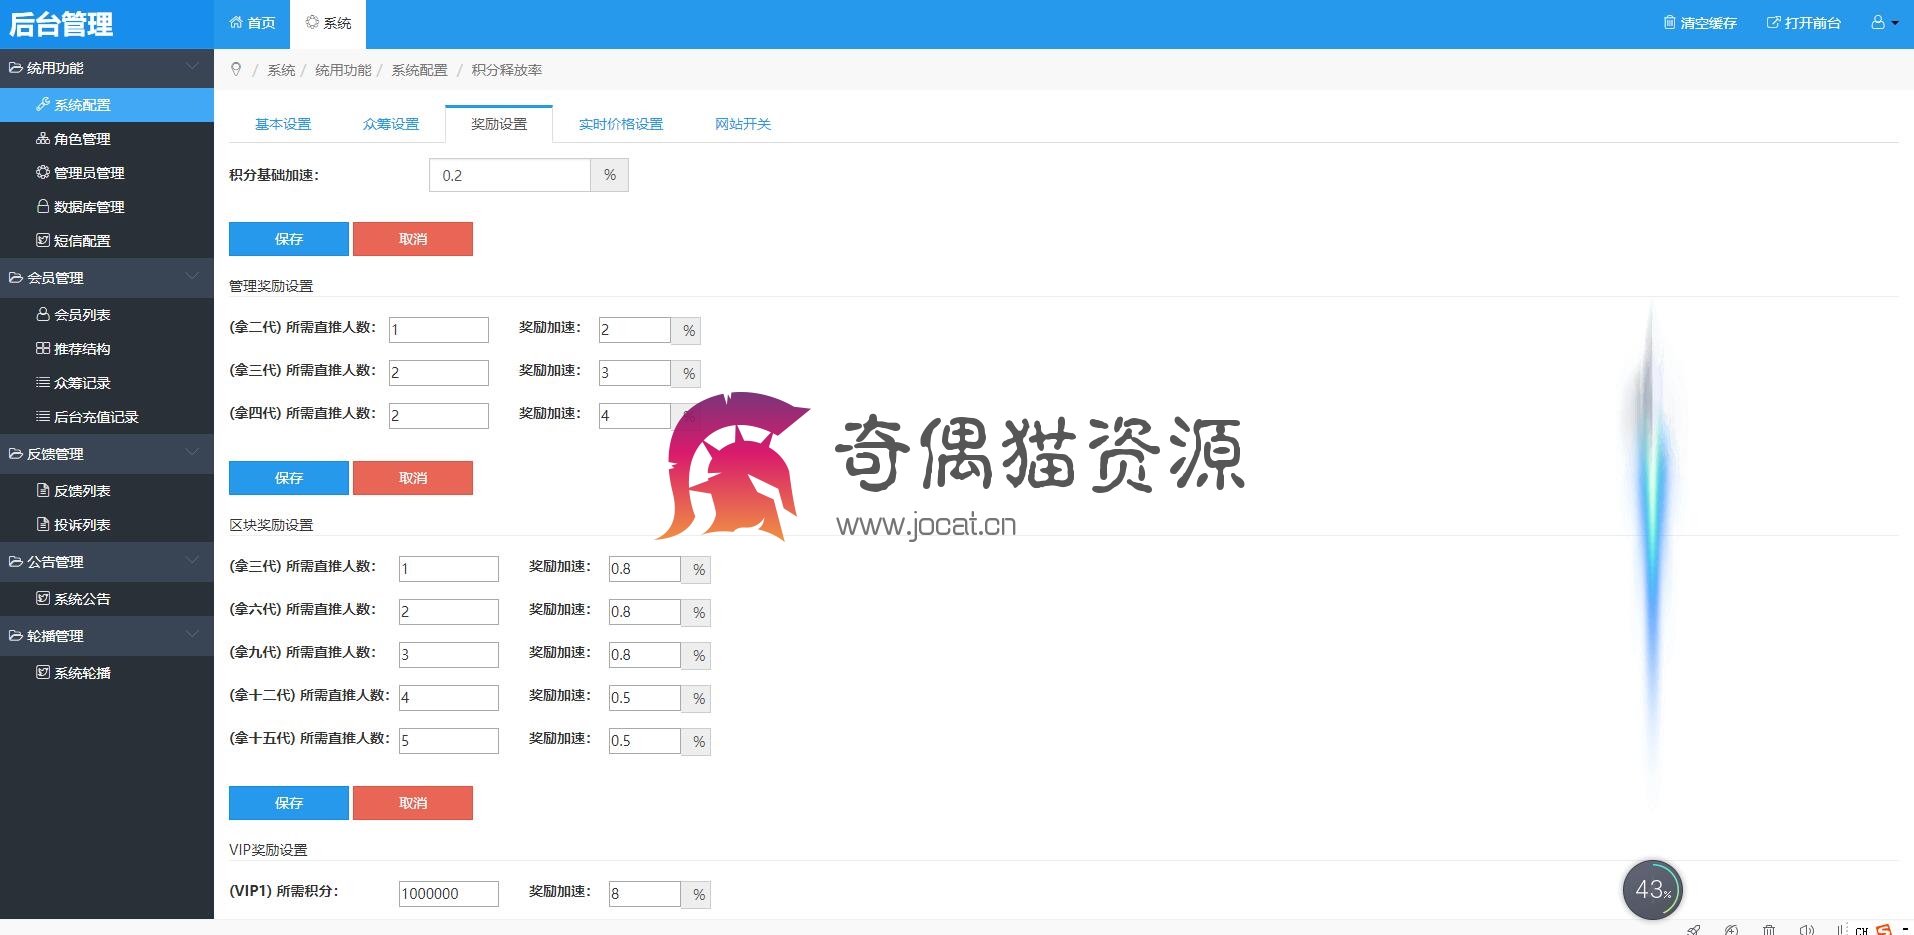1914x935 pixels.
Task: Click the folder icon next to 统用功能
Action: pyautogui.click(x=16, y=68)
